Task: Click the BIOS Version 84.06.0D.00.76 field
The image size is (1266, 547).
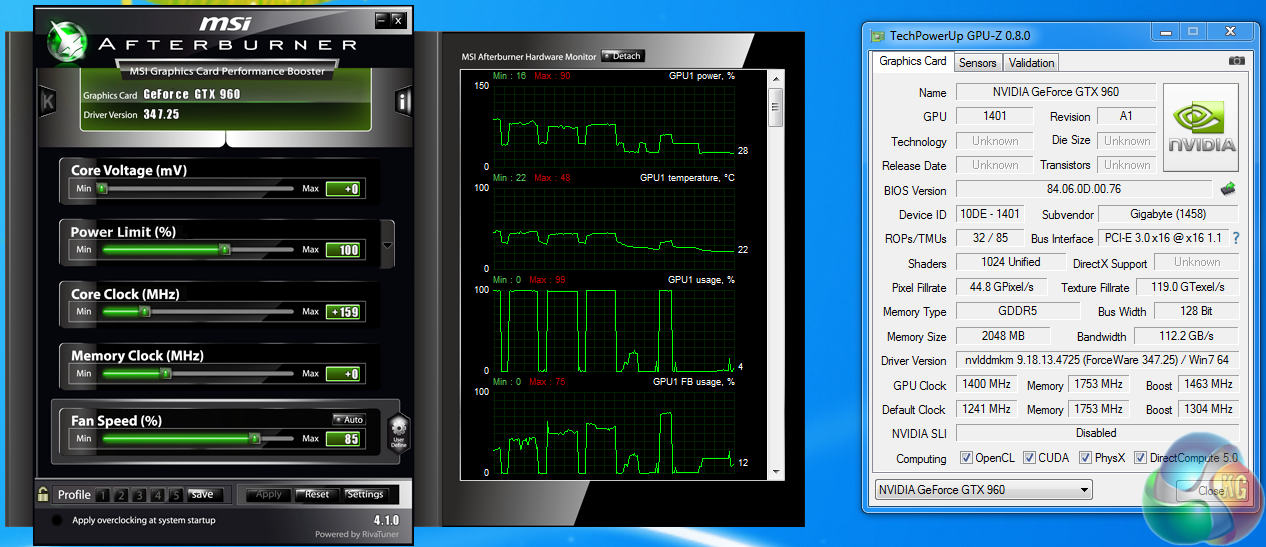Action: [1084, 189]
